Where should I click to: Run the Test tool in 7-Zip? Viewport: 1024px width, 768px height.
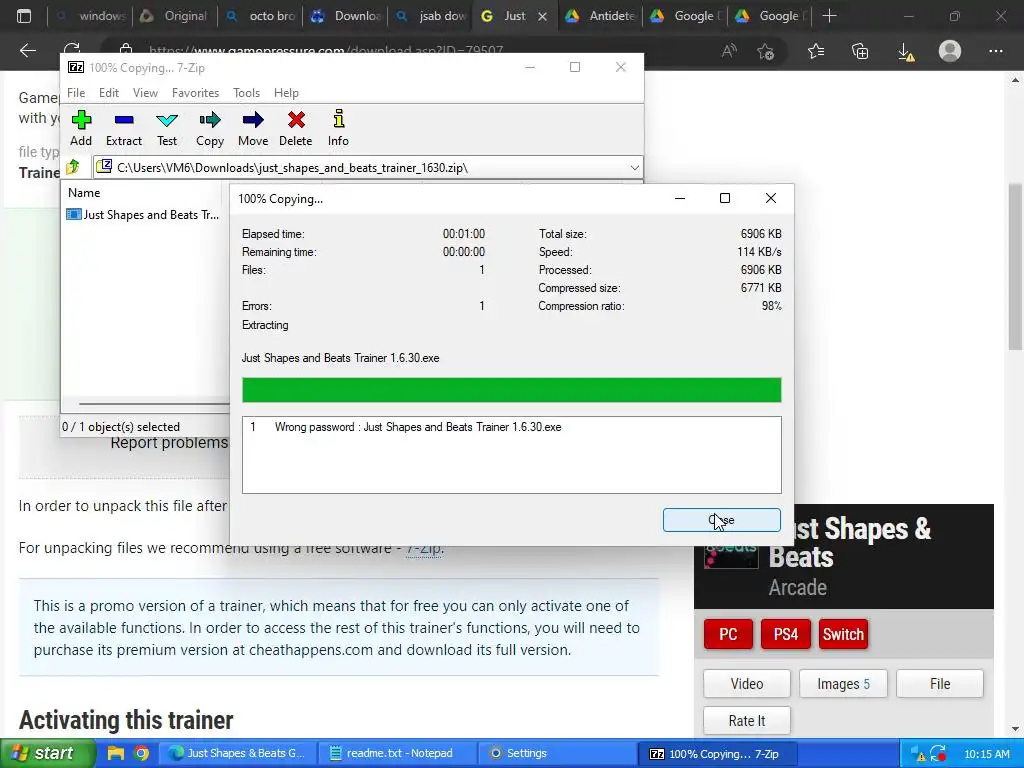(x=167, y=128)
